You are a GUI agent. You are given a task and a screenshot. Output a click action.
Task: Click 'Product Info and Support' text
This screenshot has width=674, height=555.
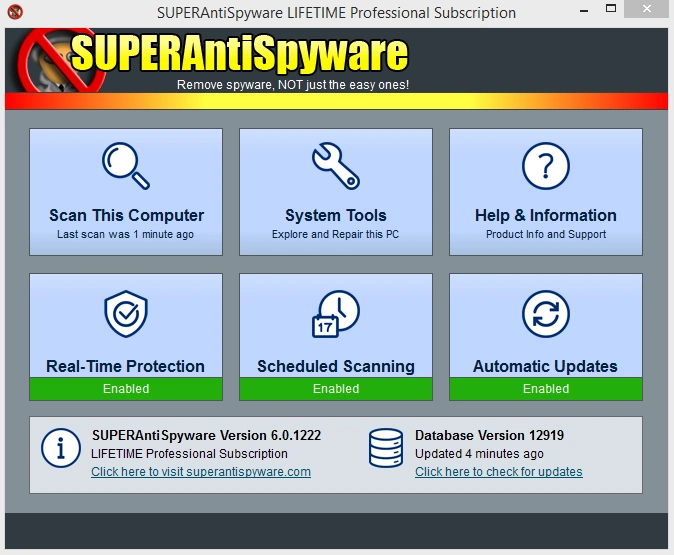tap(546, 234)
